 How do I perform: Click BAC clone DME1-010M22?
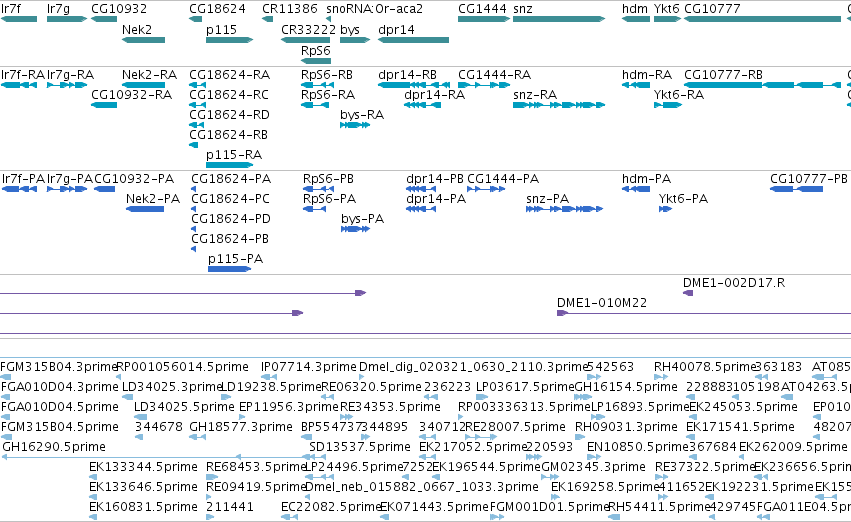[602, 303]
